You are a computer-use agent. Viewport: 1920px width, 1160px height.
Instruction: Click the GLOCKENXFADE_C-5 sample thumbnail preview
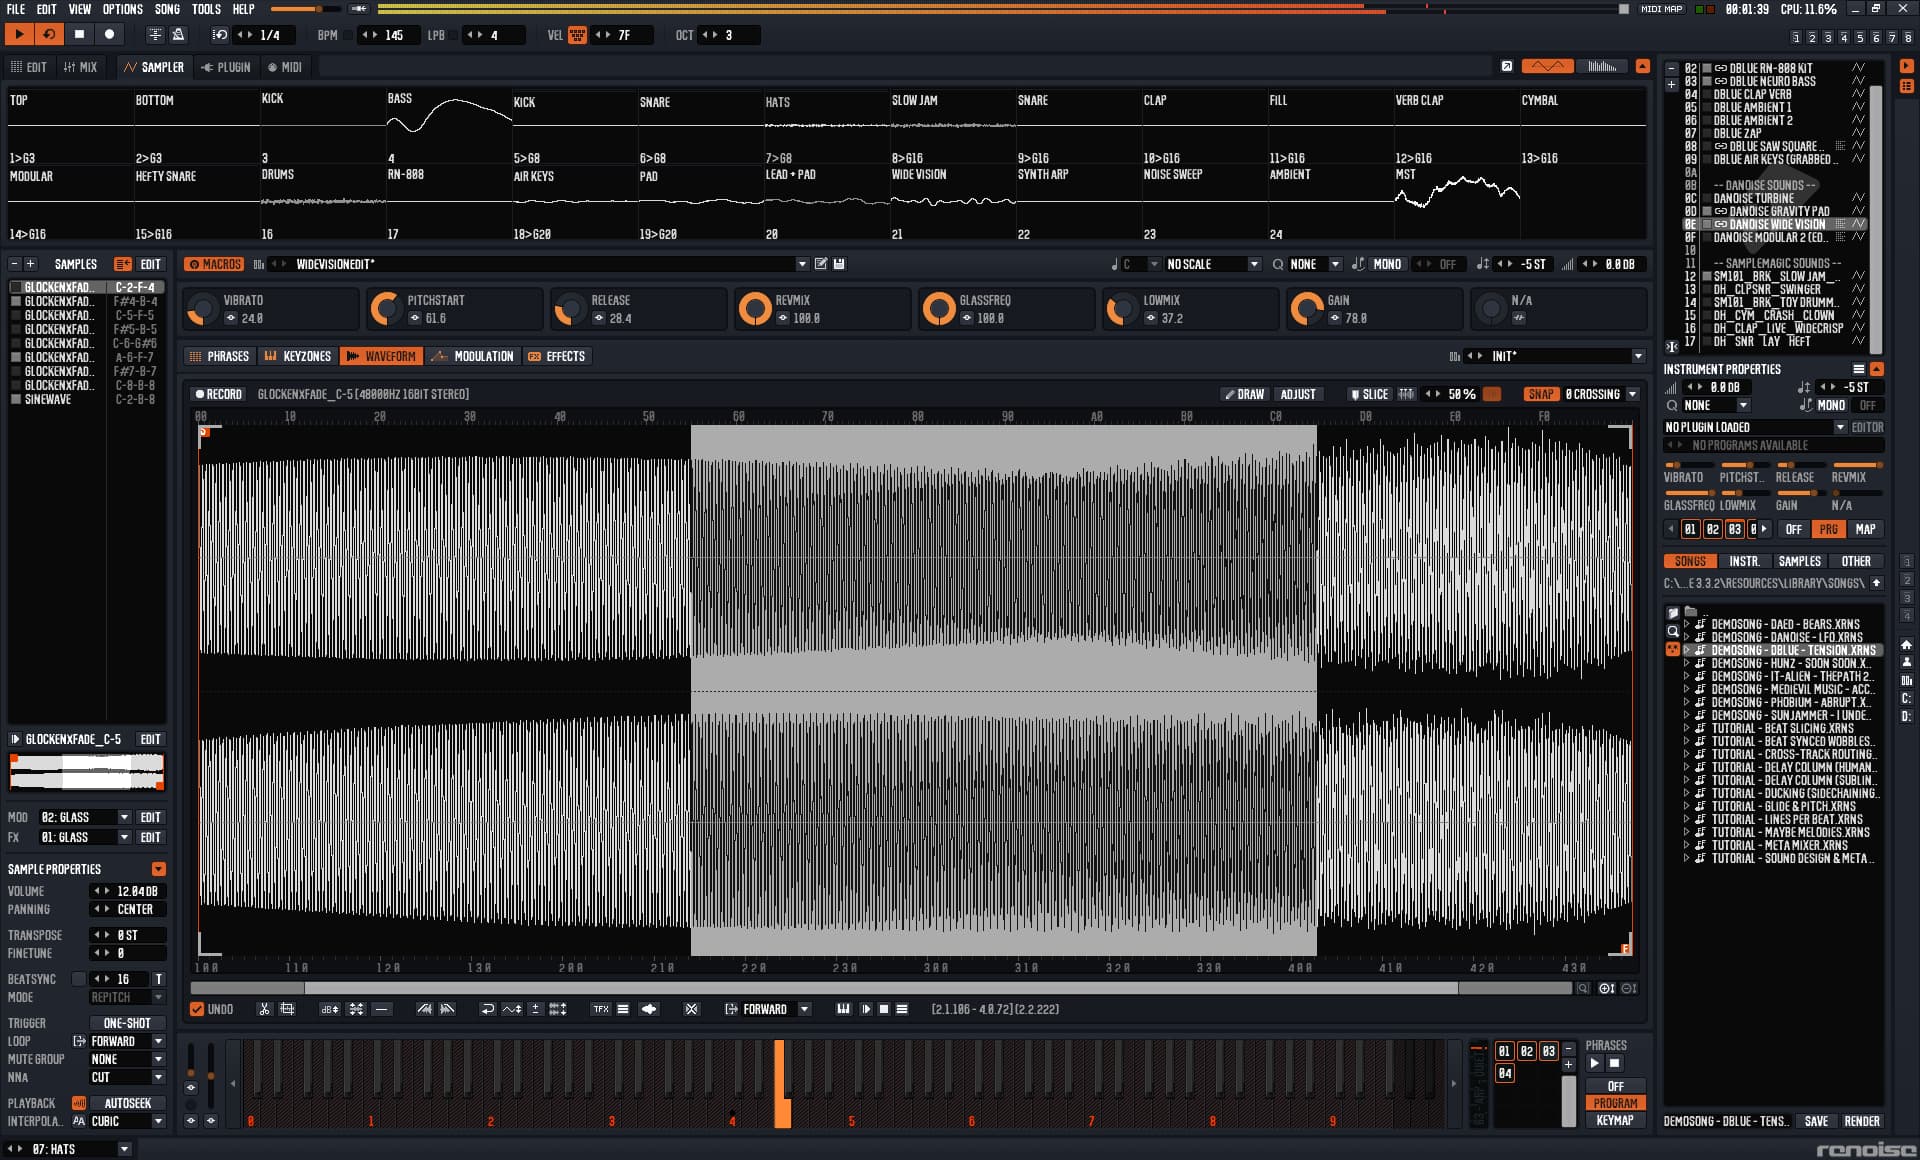tap(86, 772)
